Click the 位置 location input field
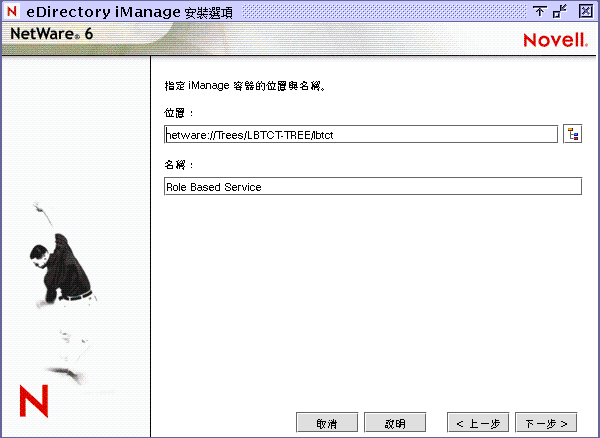Image resolution: width=600 pixels, height=438 pixels. coord(361,135)
